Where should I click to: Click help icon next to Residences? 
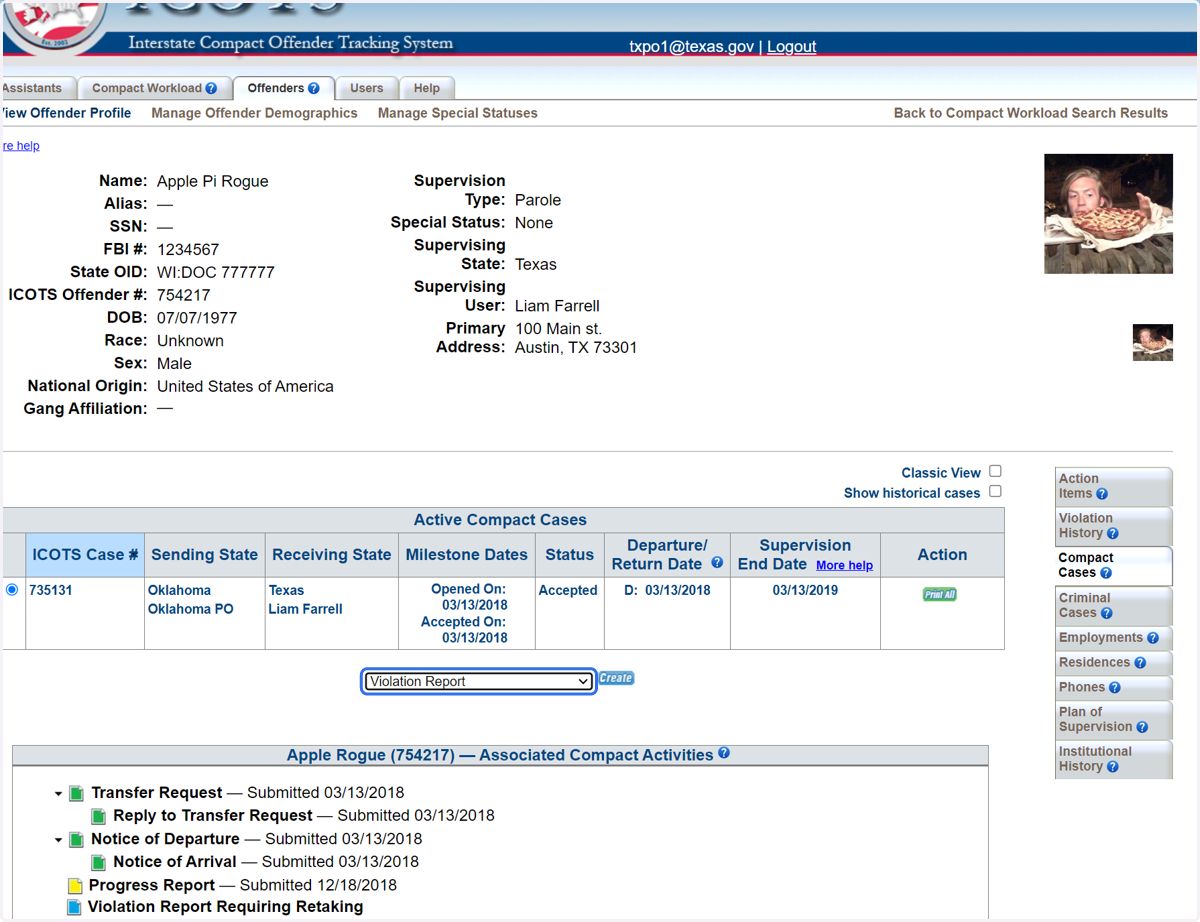click(1140, 663)
